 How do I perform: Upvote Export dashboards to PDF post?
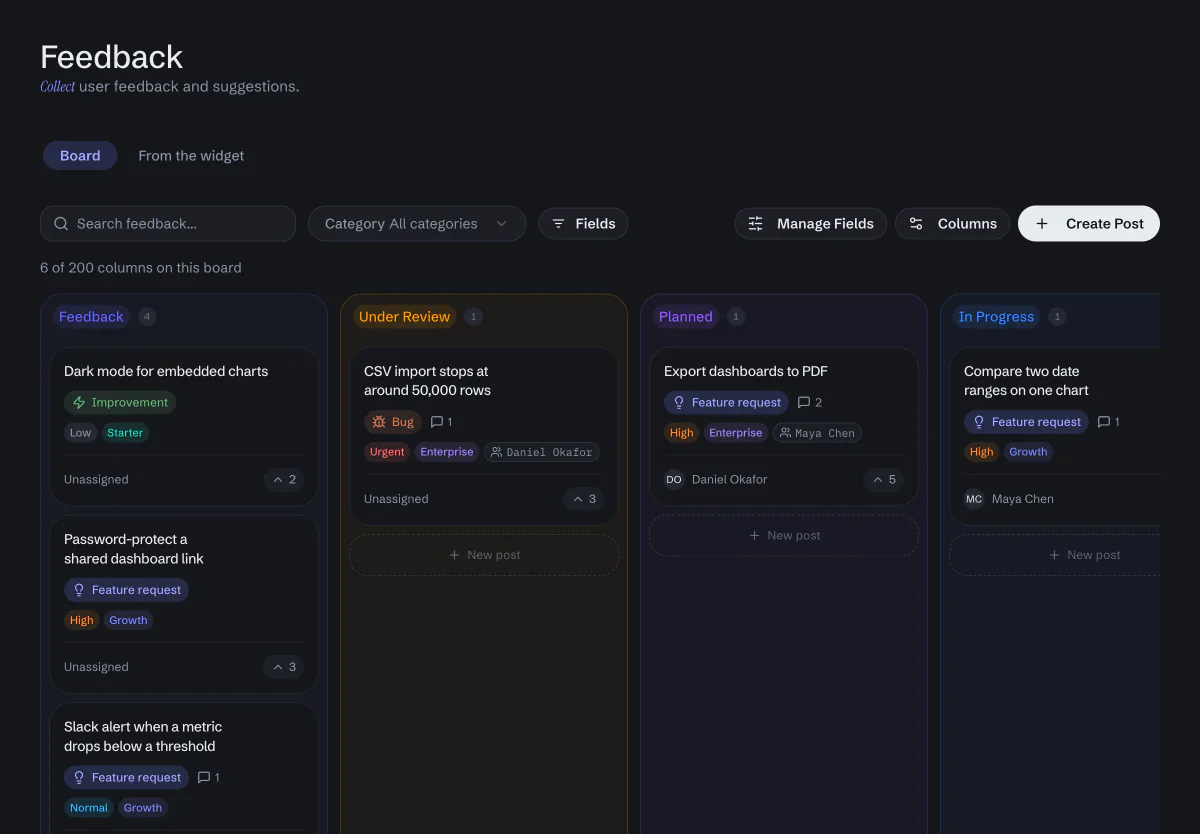pyautogui.click(x=885, y=480)
